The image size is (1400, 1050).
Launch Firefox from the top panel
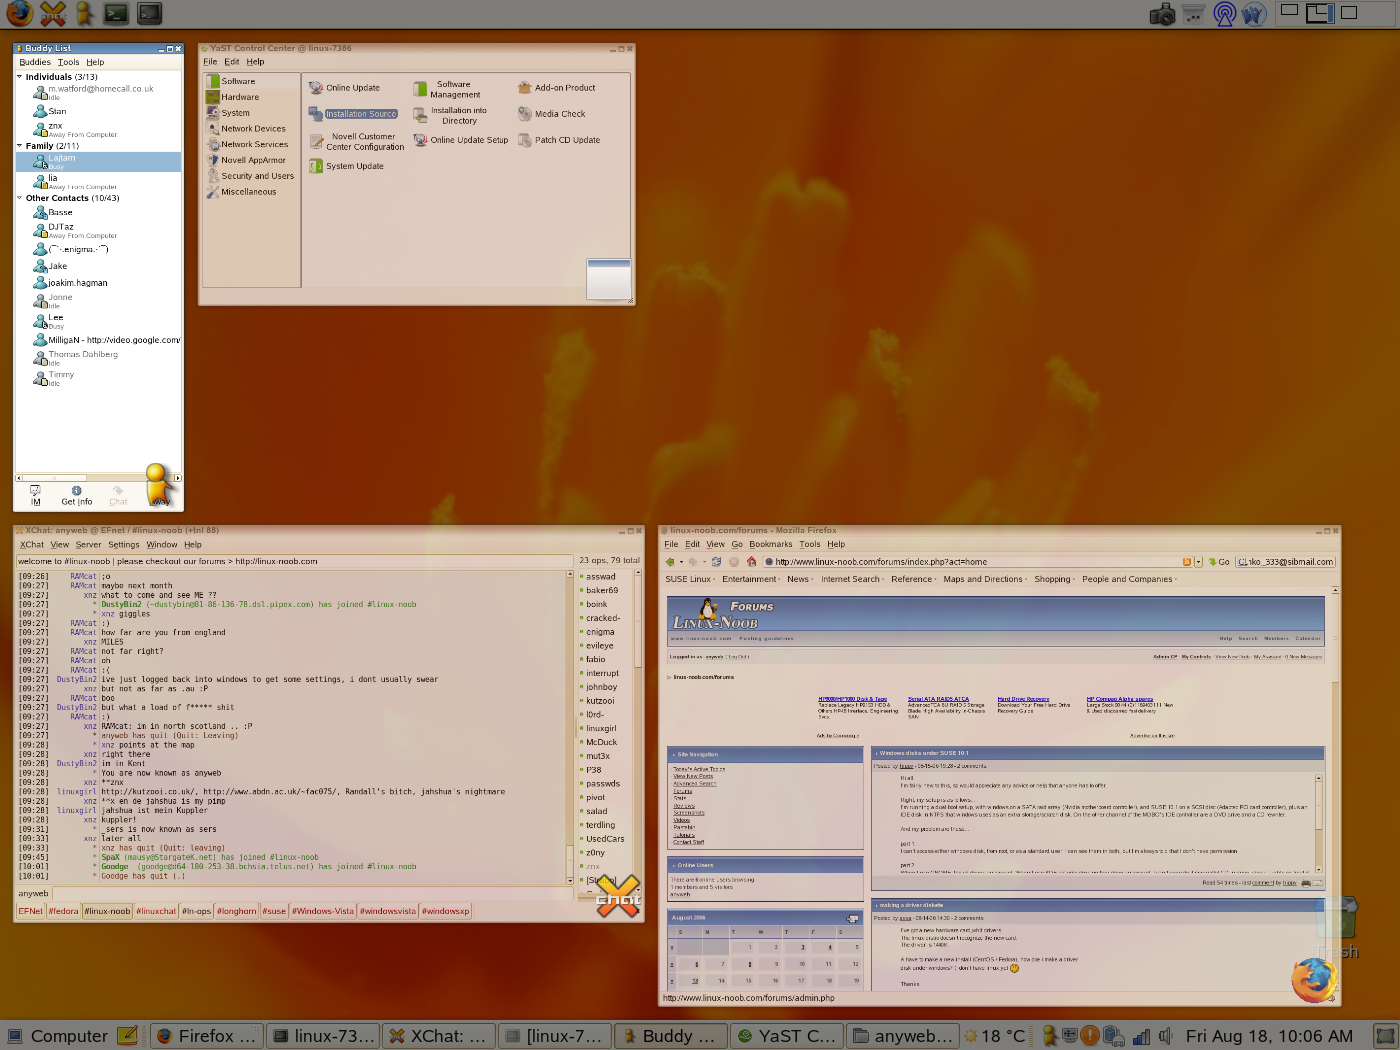19,13
